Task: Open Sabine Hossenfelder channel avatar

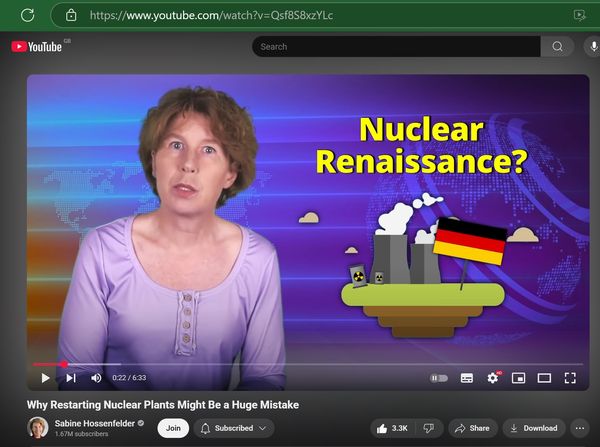Action: coord(38,427)
